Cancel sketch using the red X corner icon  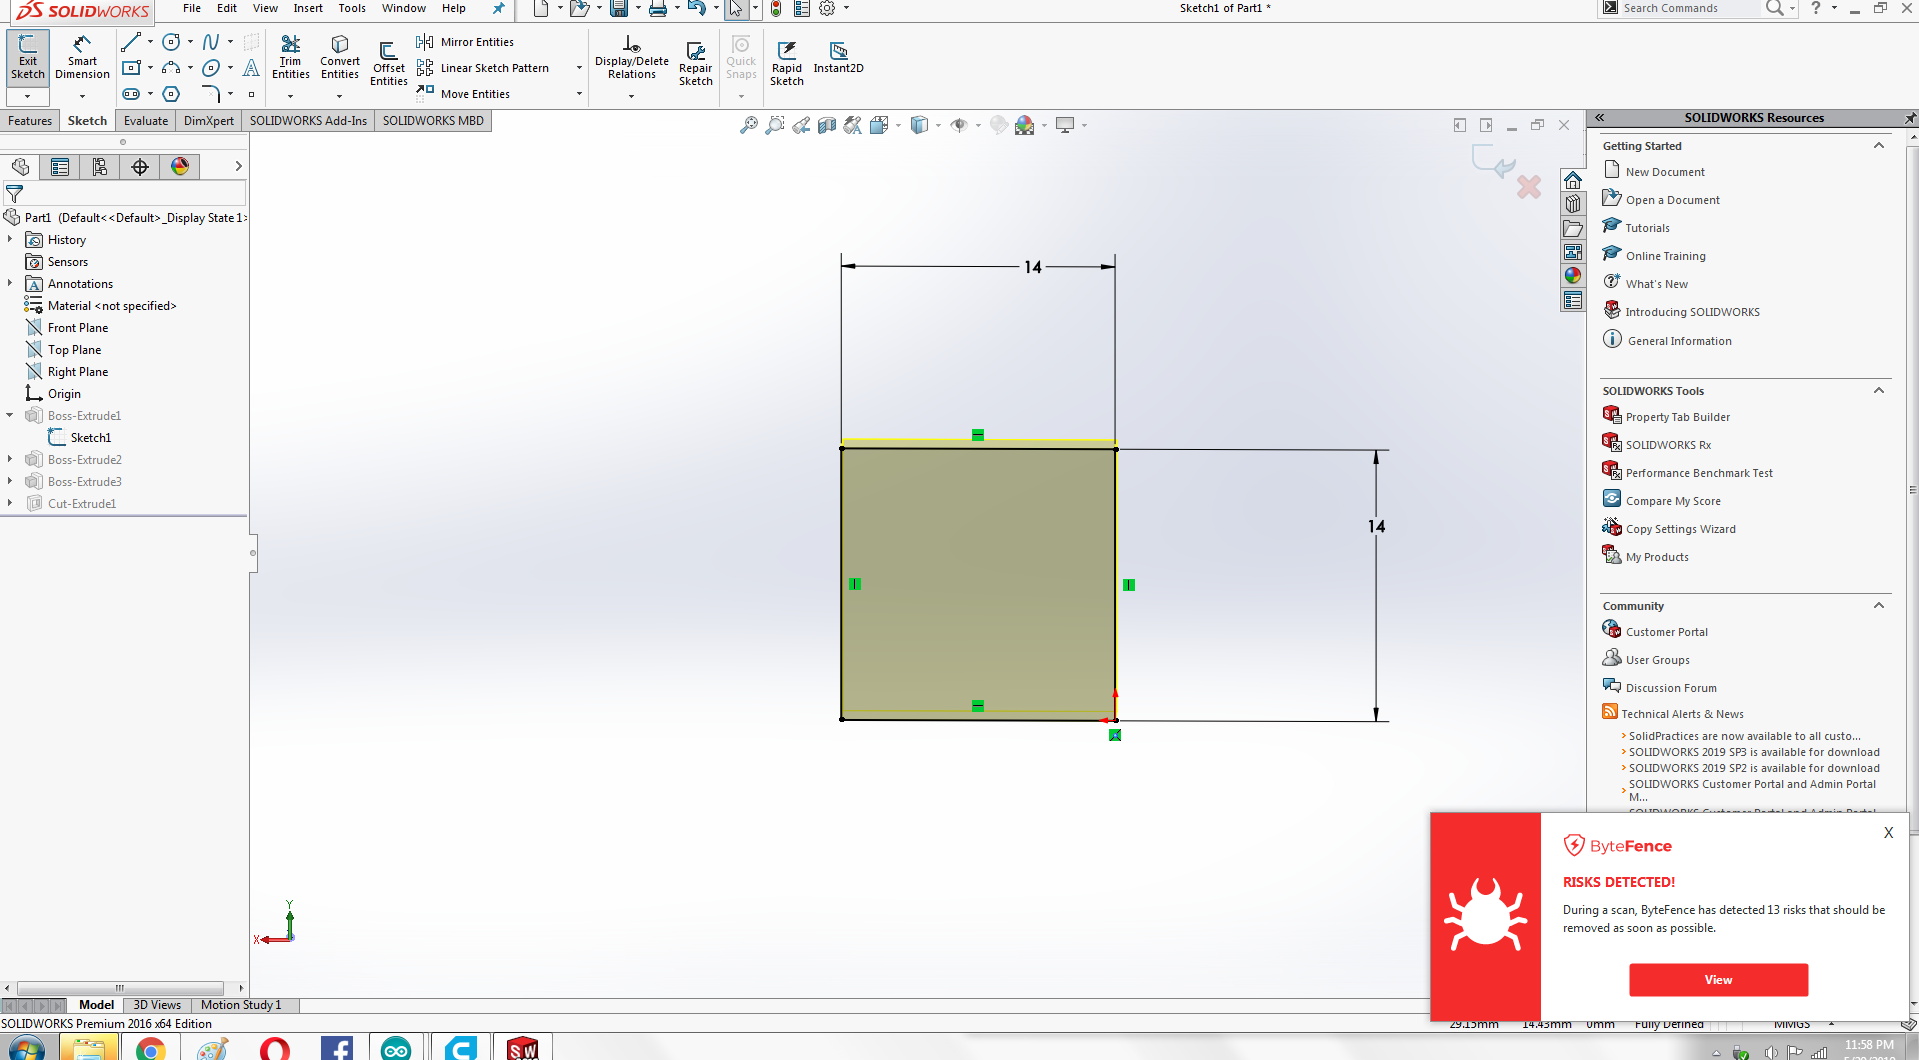[x=1529, y=187]
